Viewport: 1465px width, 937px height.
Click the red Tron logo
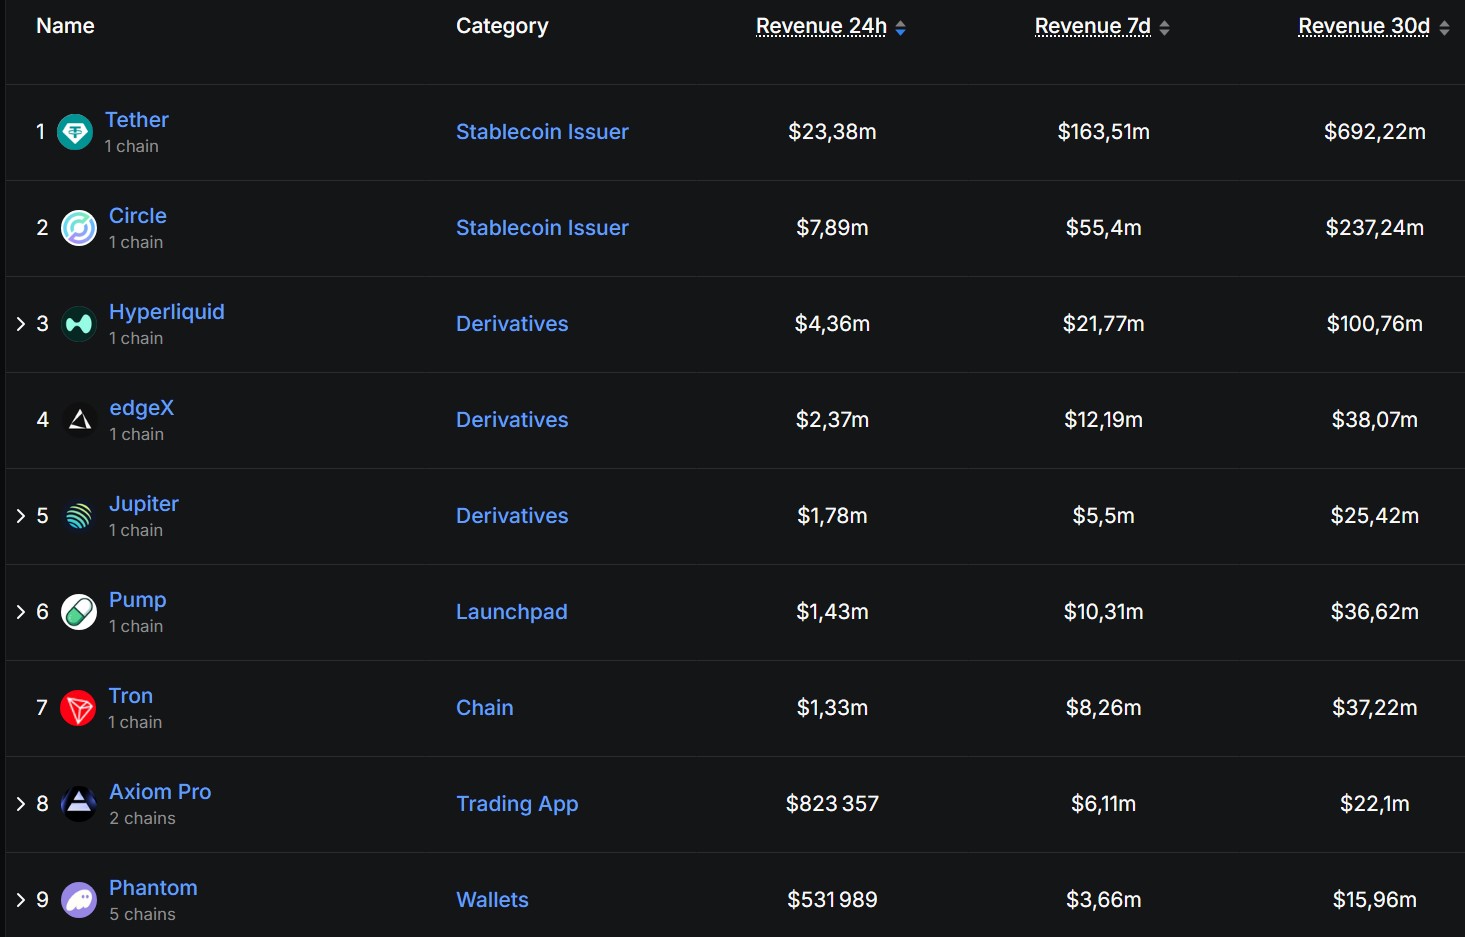tap(78, 707)
